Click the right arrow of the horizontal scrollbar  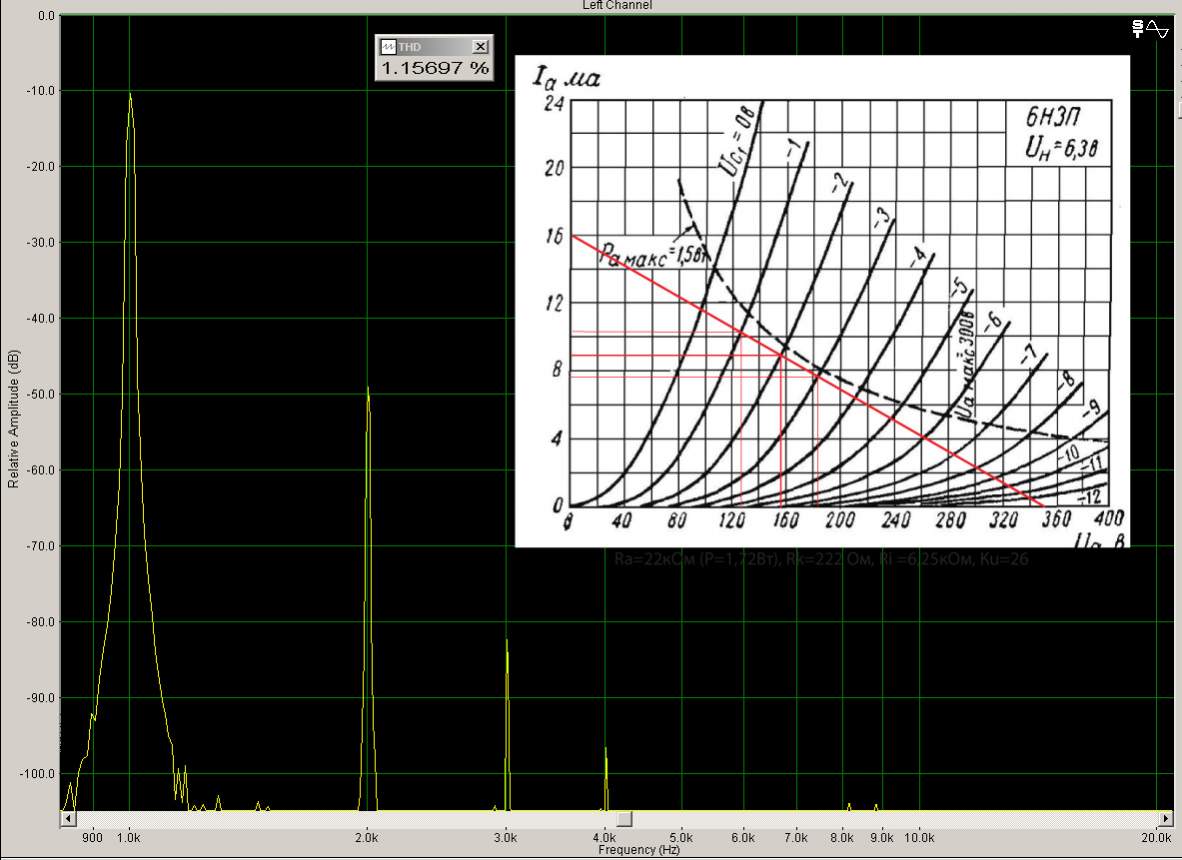pos(1165,819)
